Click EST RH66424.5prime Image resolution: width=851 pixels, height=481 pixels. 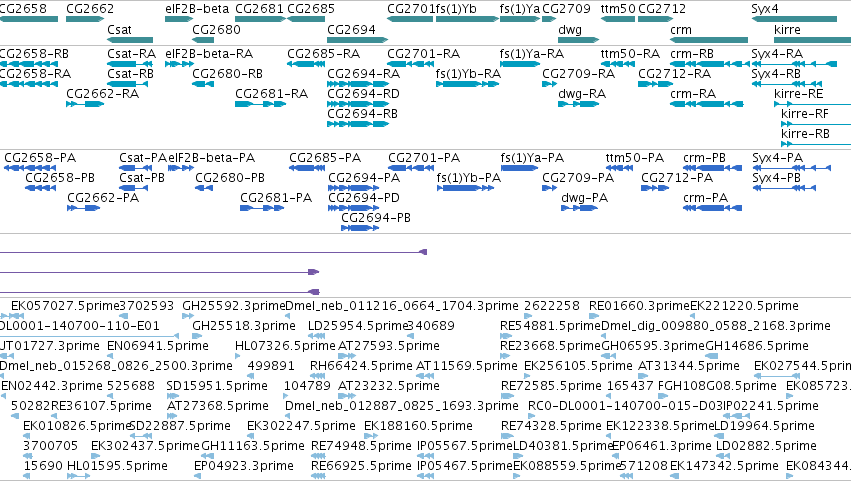[x=317, y=376]
